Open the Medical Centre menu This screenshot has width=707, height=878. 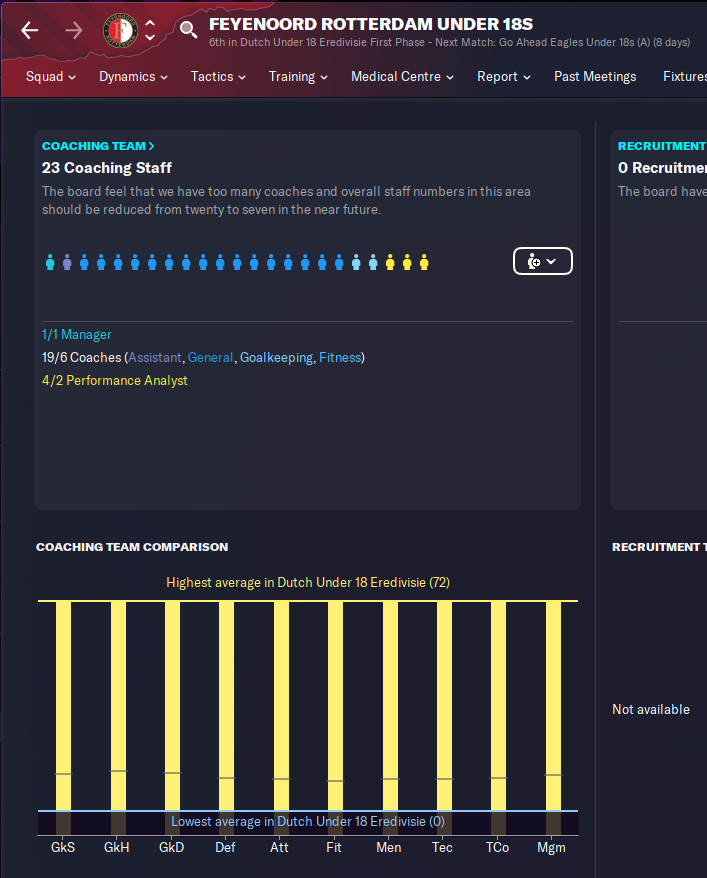coord(402,77)
